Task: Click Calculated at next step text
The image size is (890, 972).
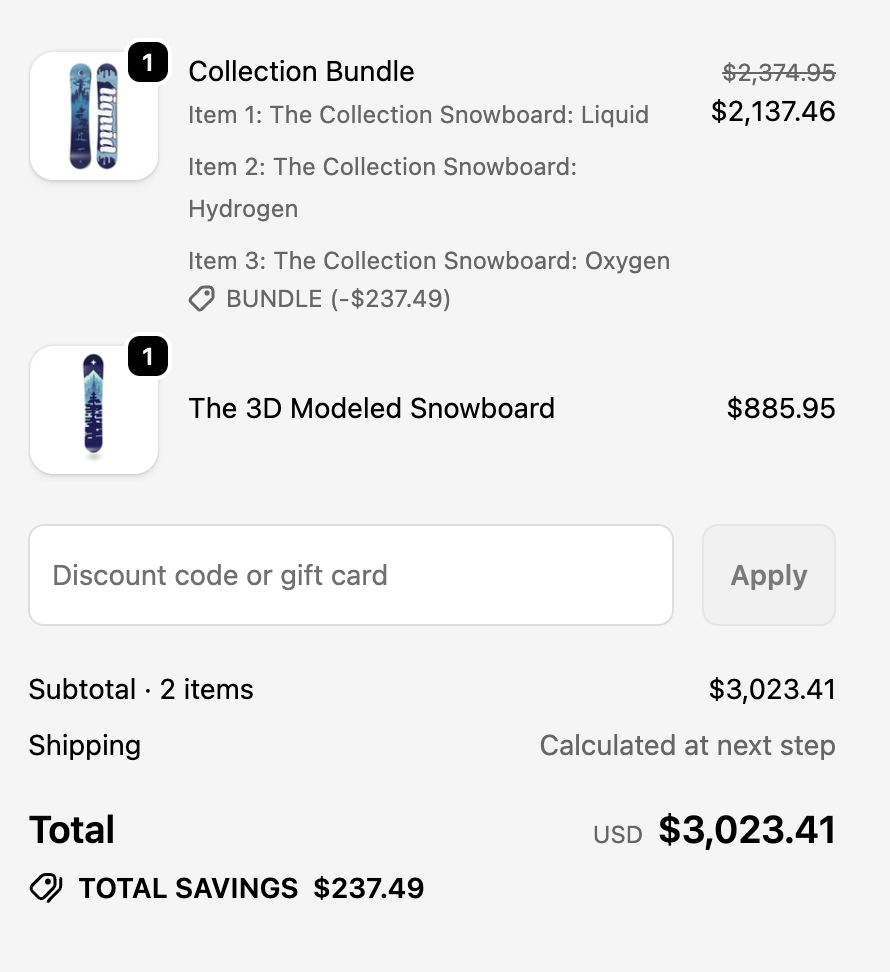Action: (x=688, y=745)
